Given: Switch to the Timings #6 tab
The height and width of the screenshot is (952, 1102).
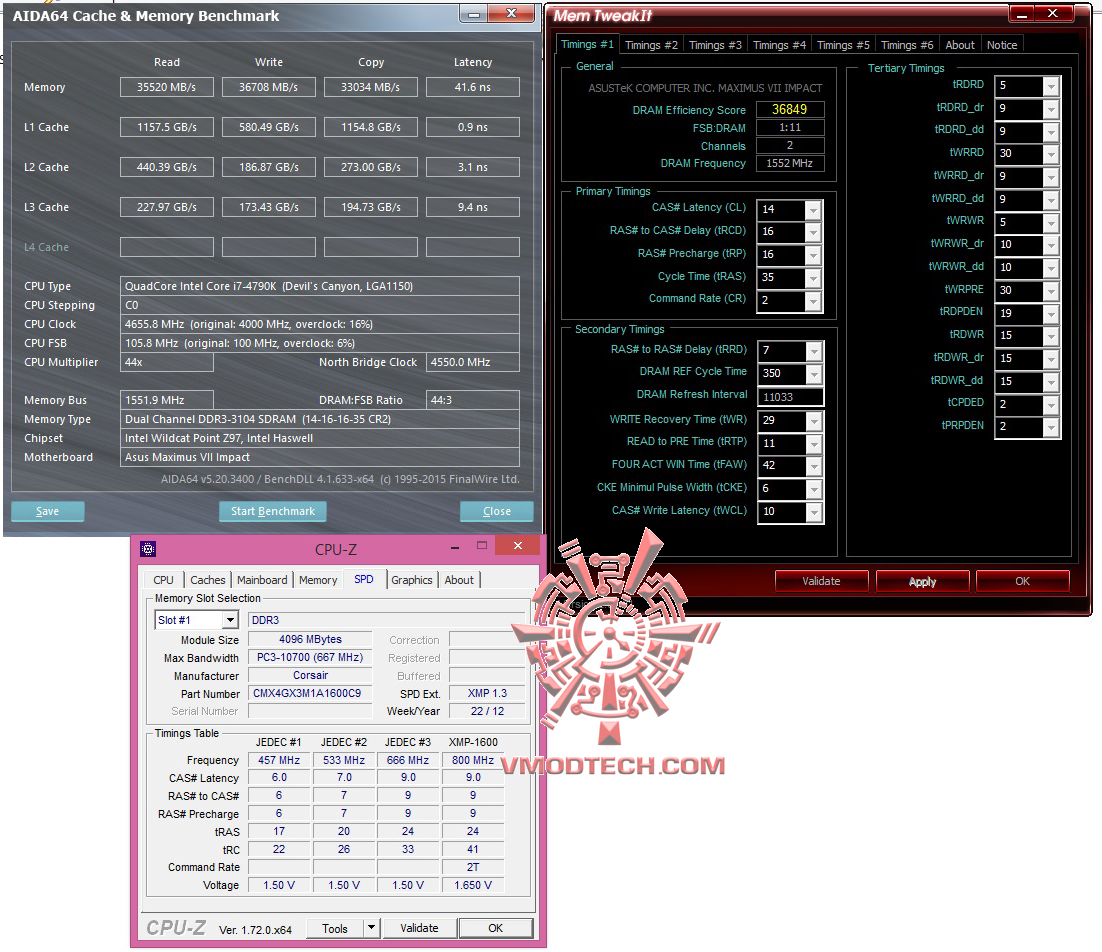Looking at the screenshot, I should pos(907,45).
